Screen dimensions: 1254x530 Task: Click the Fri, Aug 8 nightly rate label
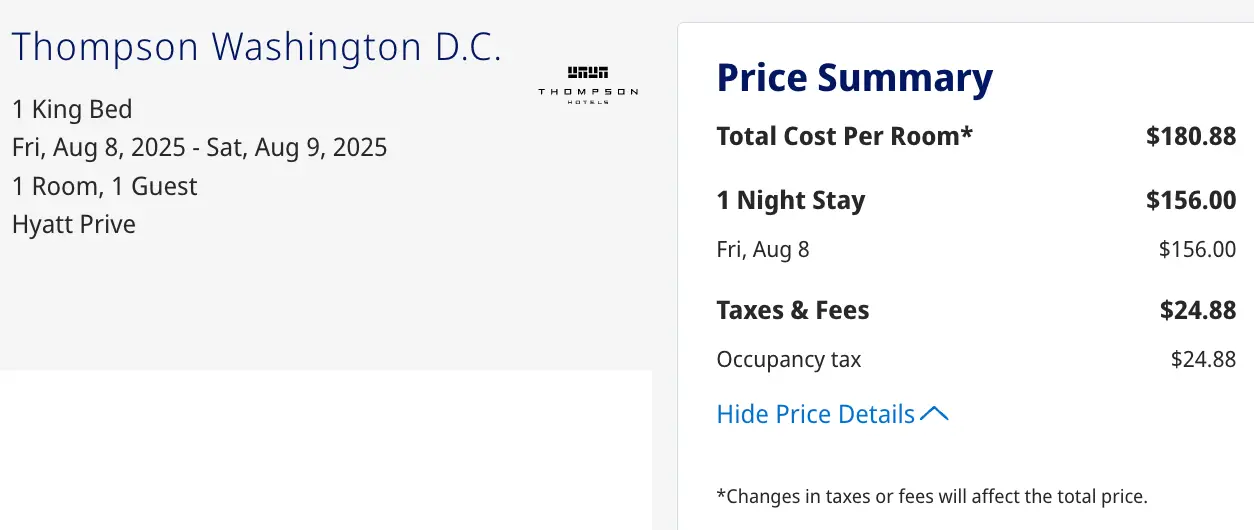coord(763,249)
